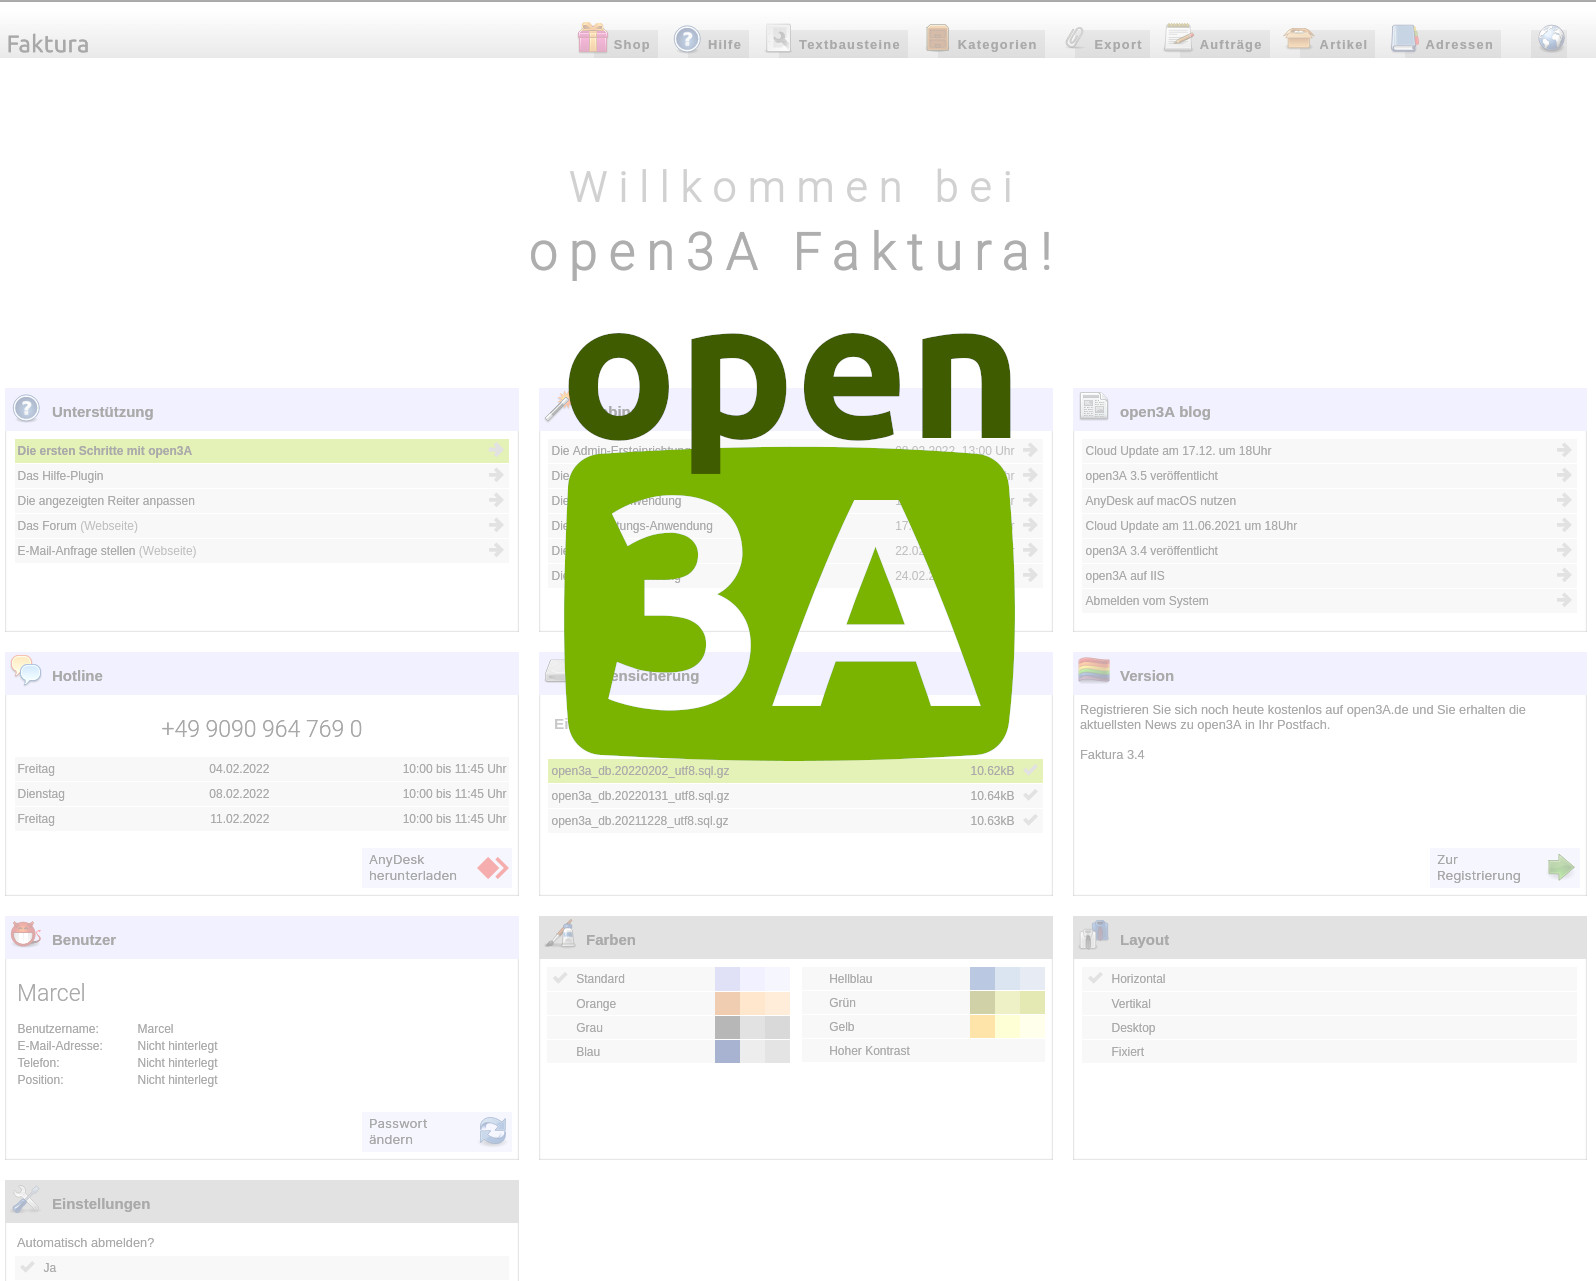Screen dimensions: 1596x1281
Task: Open arrow for 'Cloud Update am 17.12.' post
Action: [x=1564, y=450]
